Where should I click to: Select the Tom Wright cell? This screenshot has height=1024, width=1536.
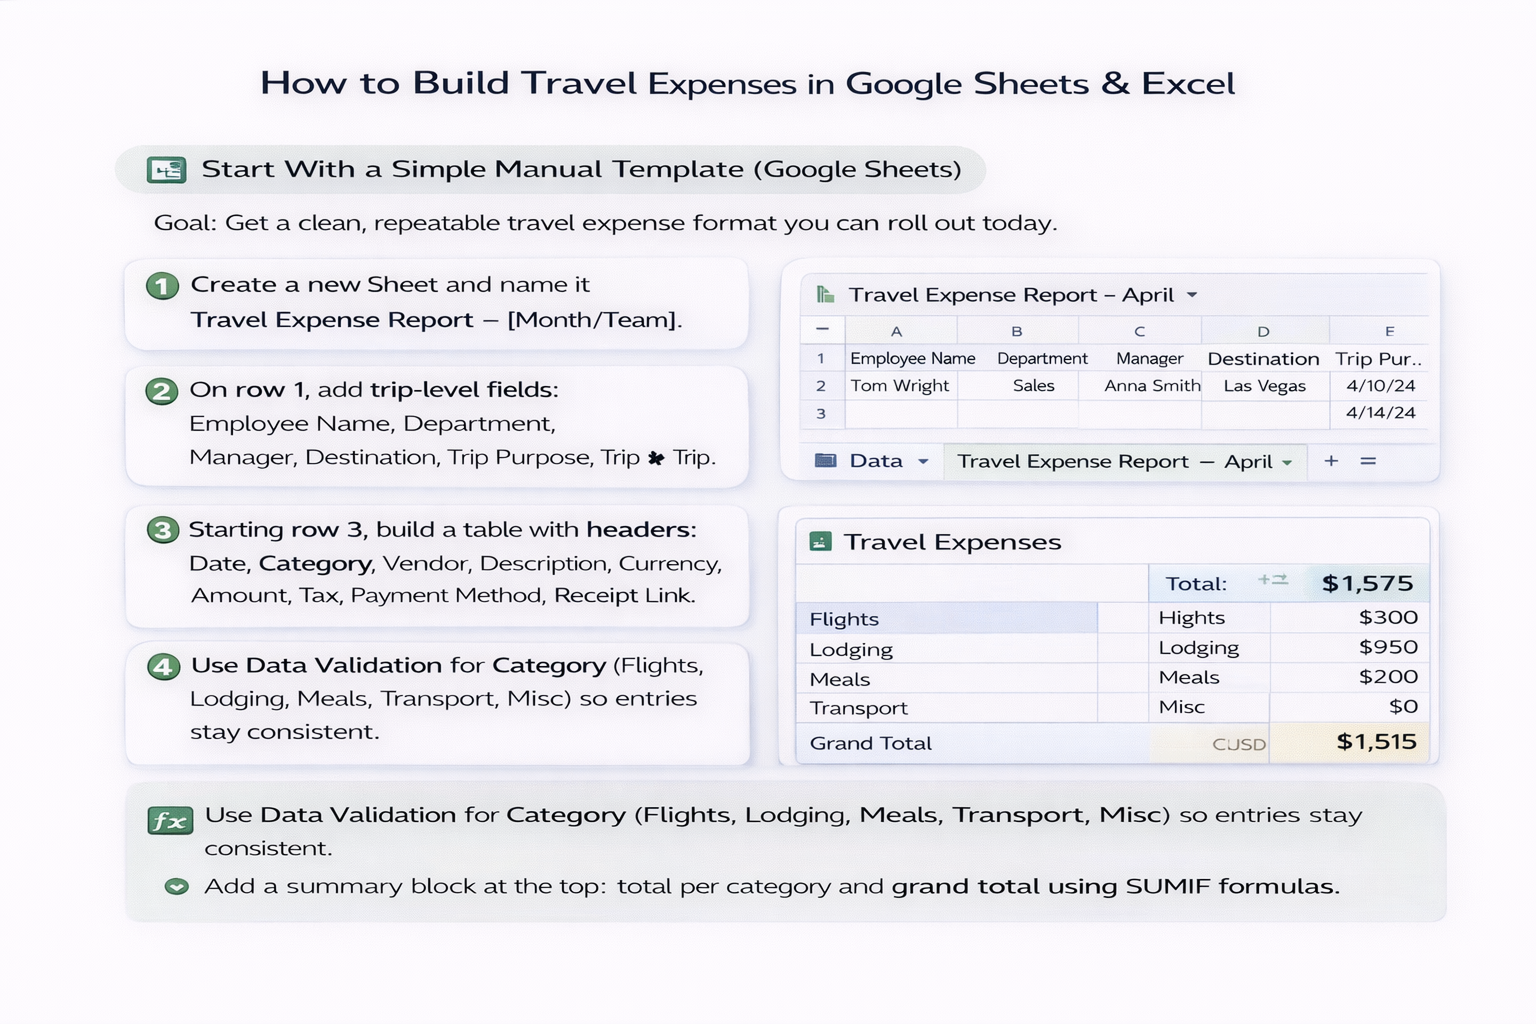click(x=900, y=386)
